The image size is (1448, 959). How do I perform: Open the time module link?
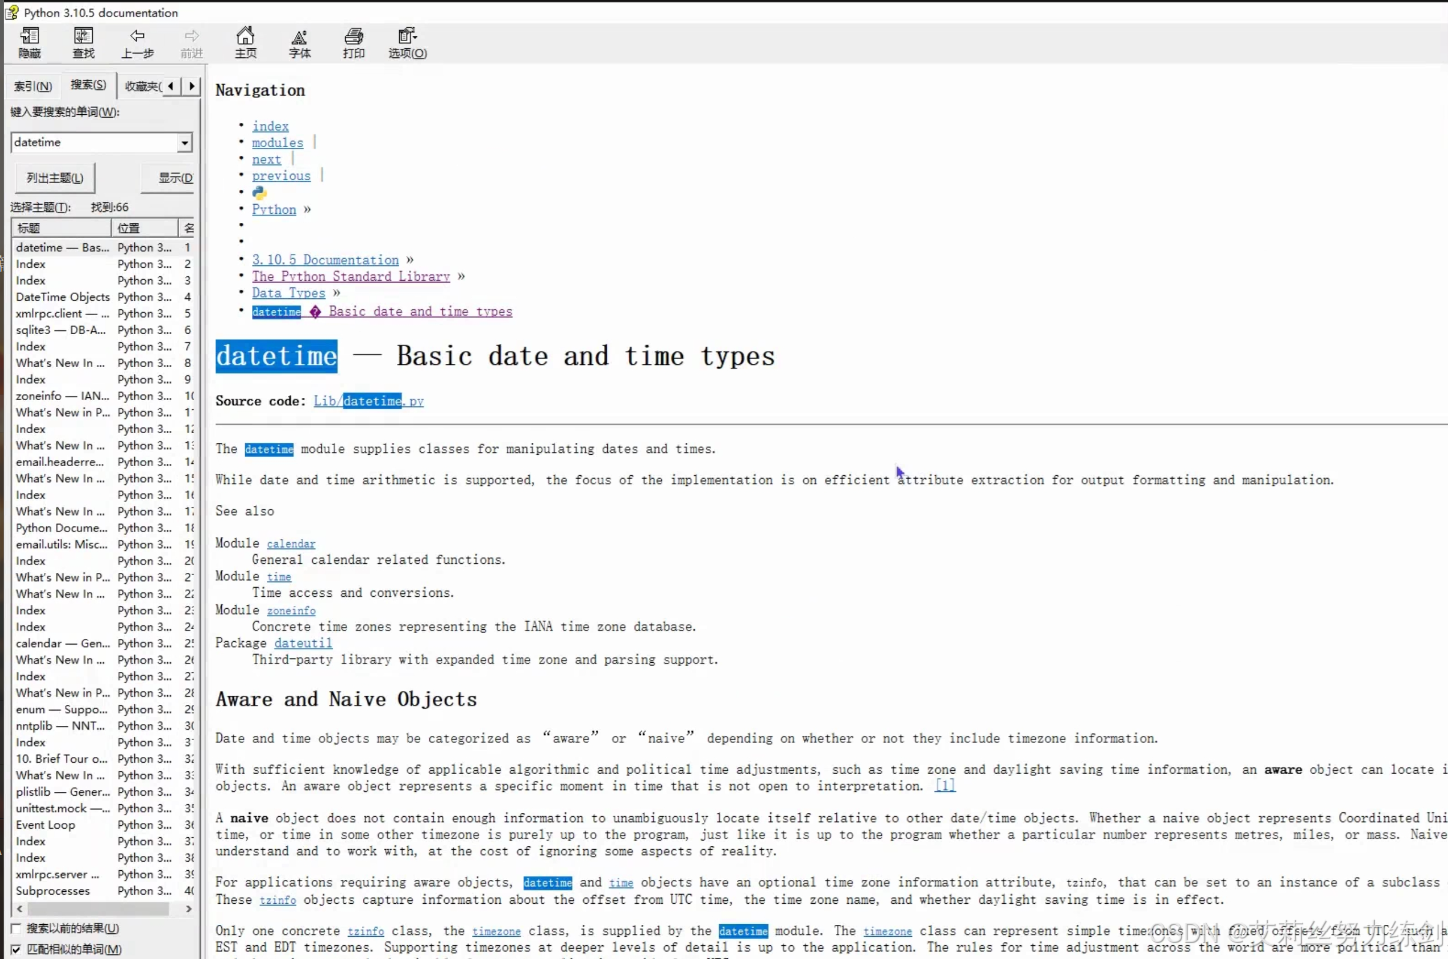coord(279,577)
